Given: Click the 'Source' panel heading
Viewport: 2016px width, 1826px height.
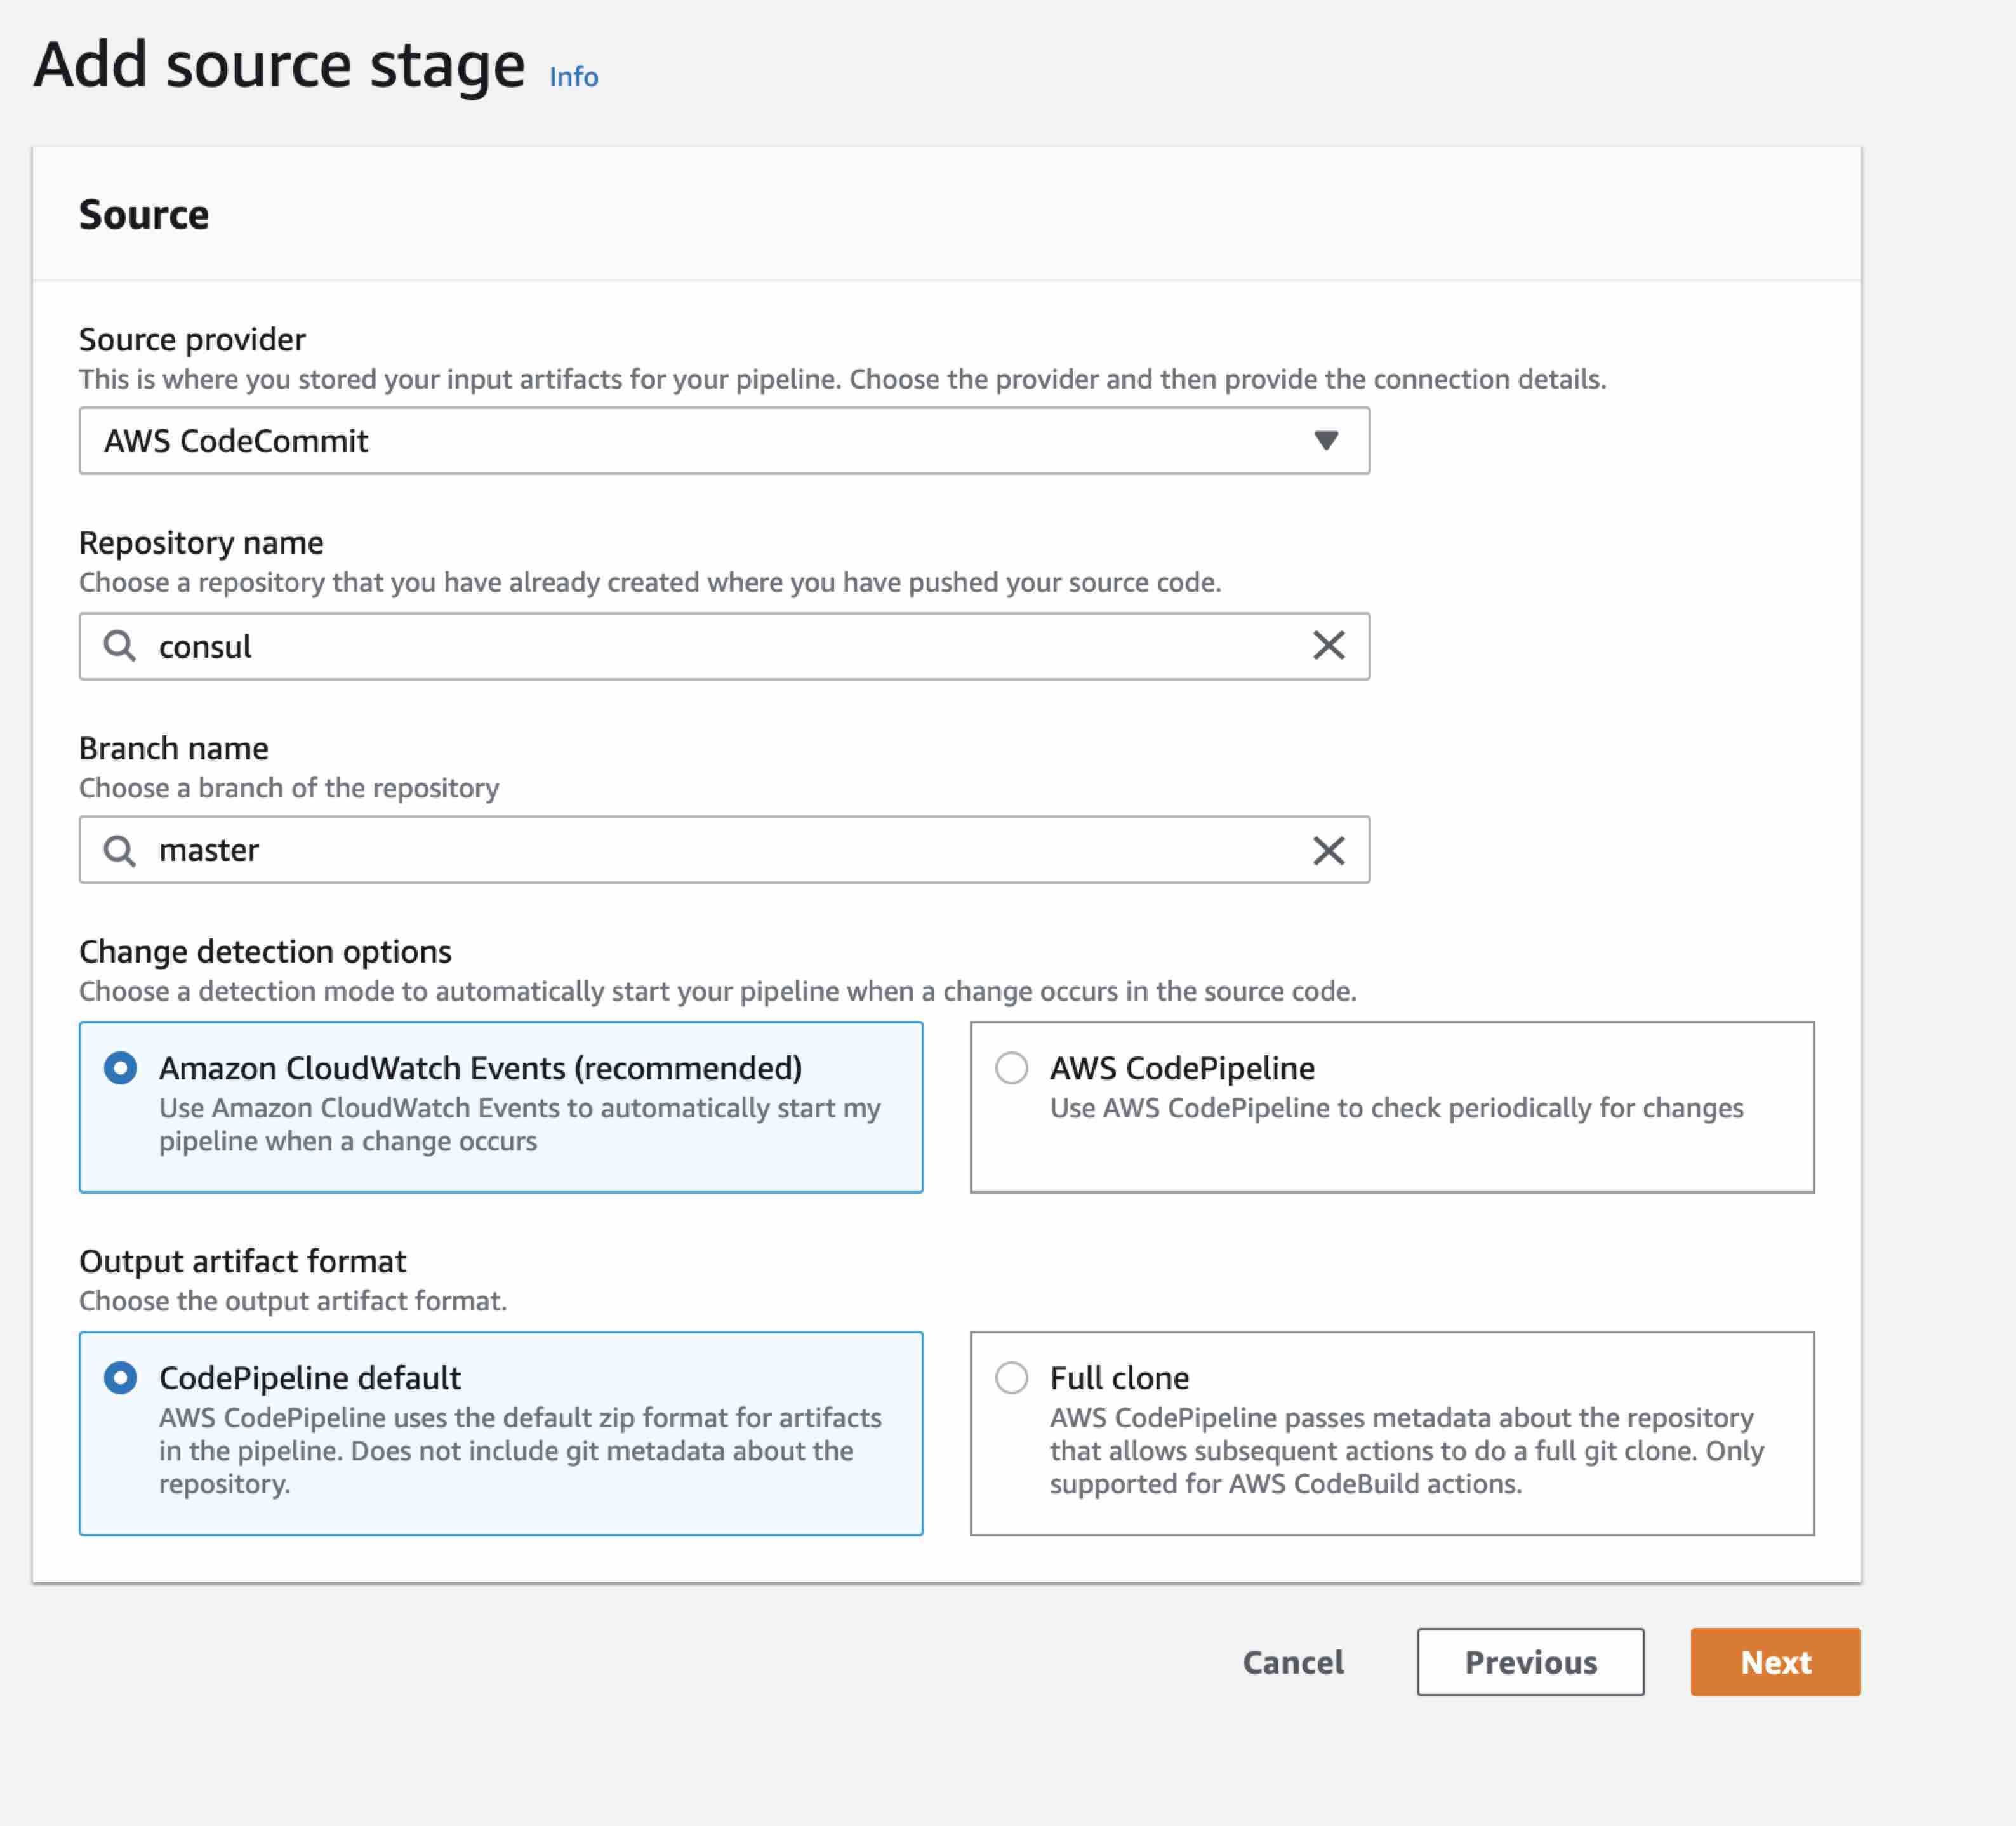Looking at the screenshot, I should 144,215.
